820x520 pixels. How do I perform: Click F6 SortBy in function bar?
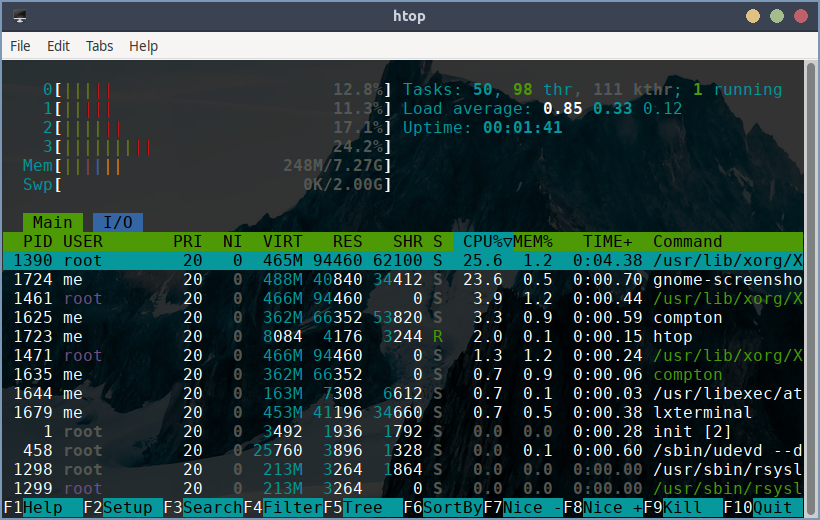point(443,507)
